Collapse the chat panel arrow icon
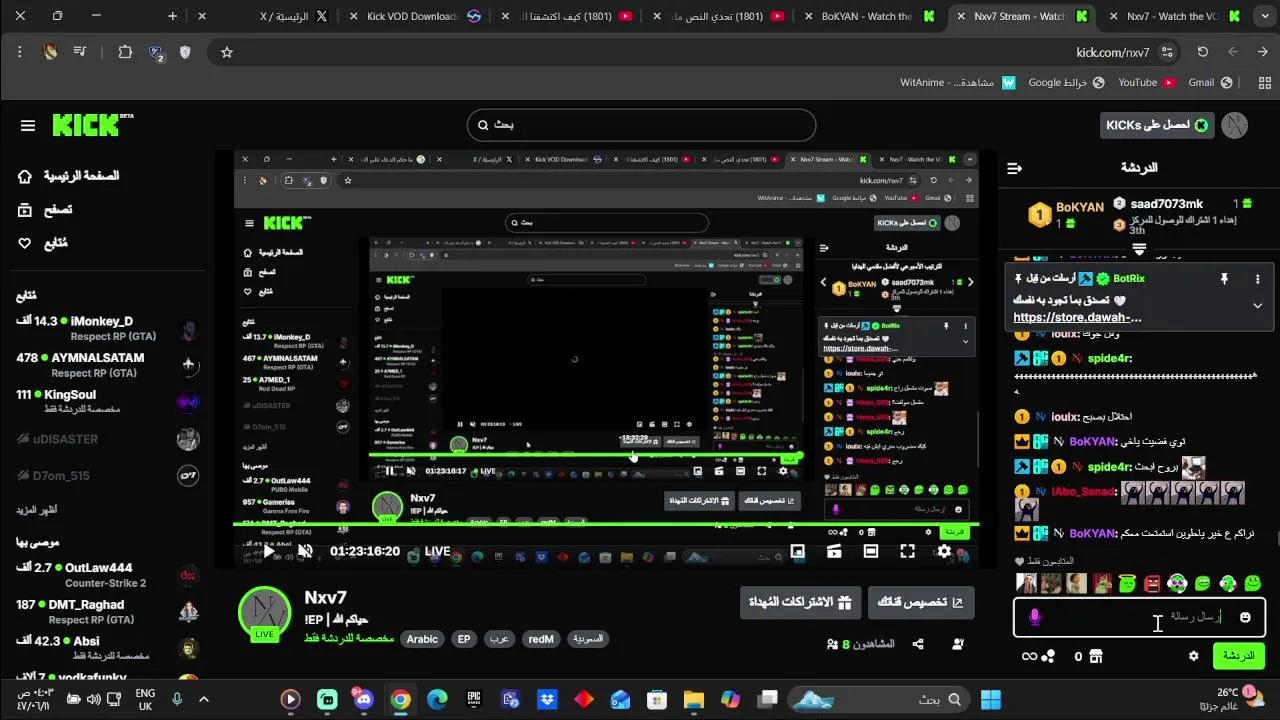This screenshot has width=1280, height=720. (1014, 168)
